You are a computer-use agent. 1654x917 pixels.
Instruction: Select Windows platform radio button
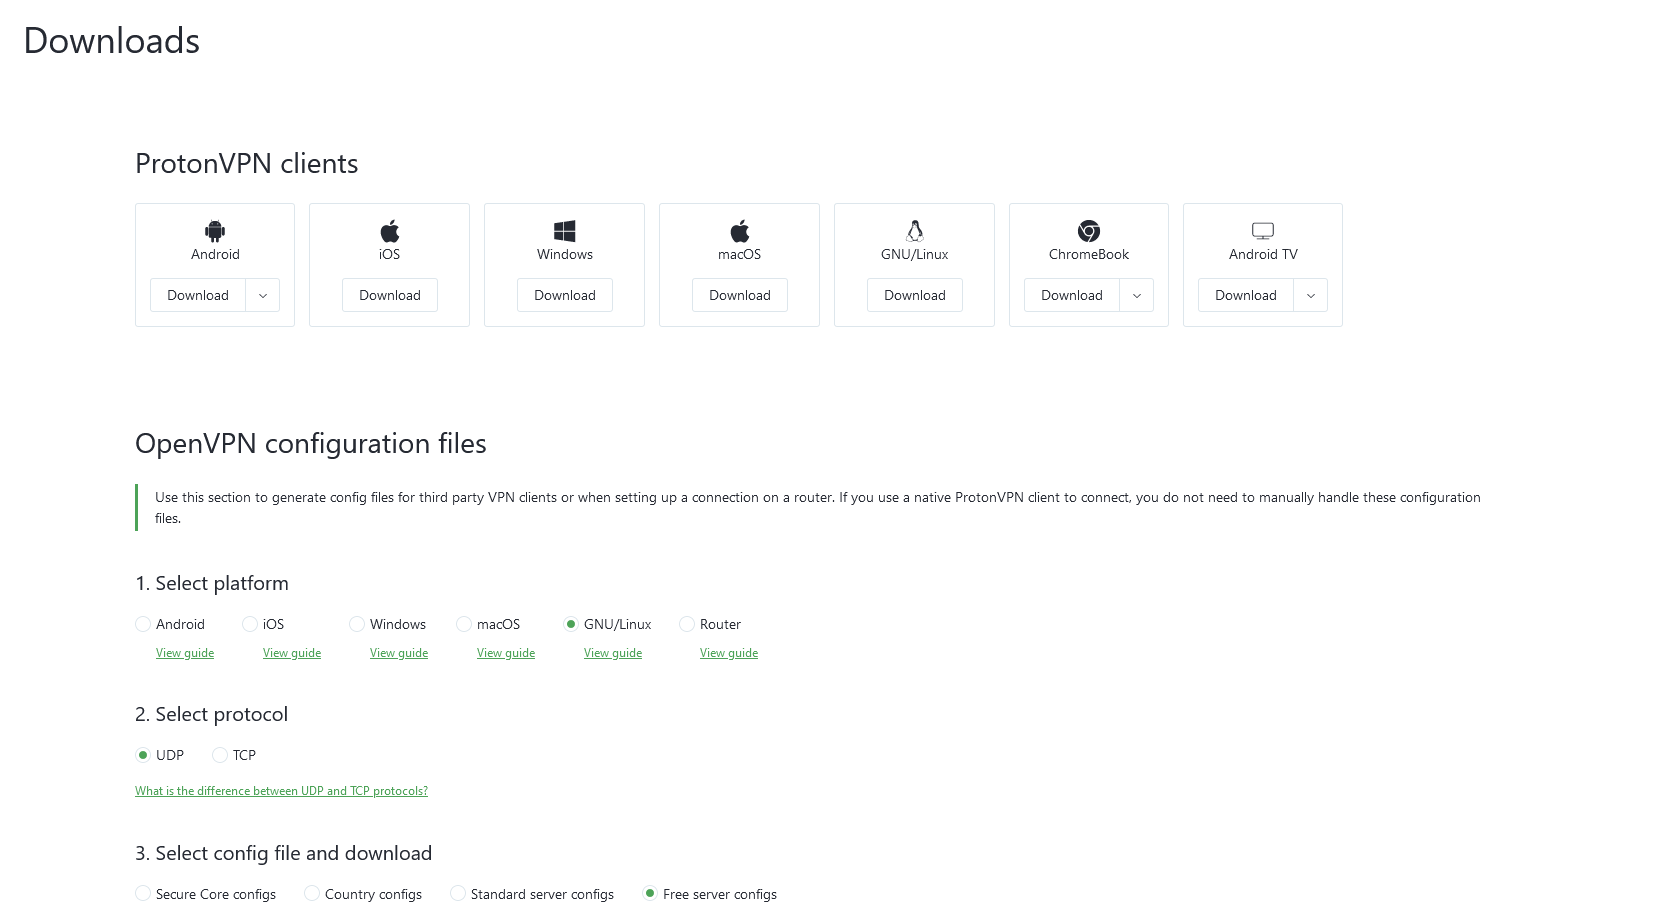(357, 624)
